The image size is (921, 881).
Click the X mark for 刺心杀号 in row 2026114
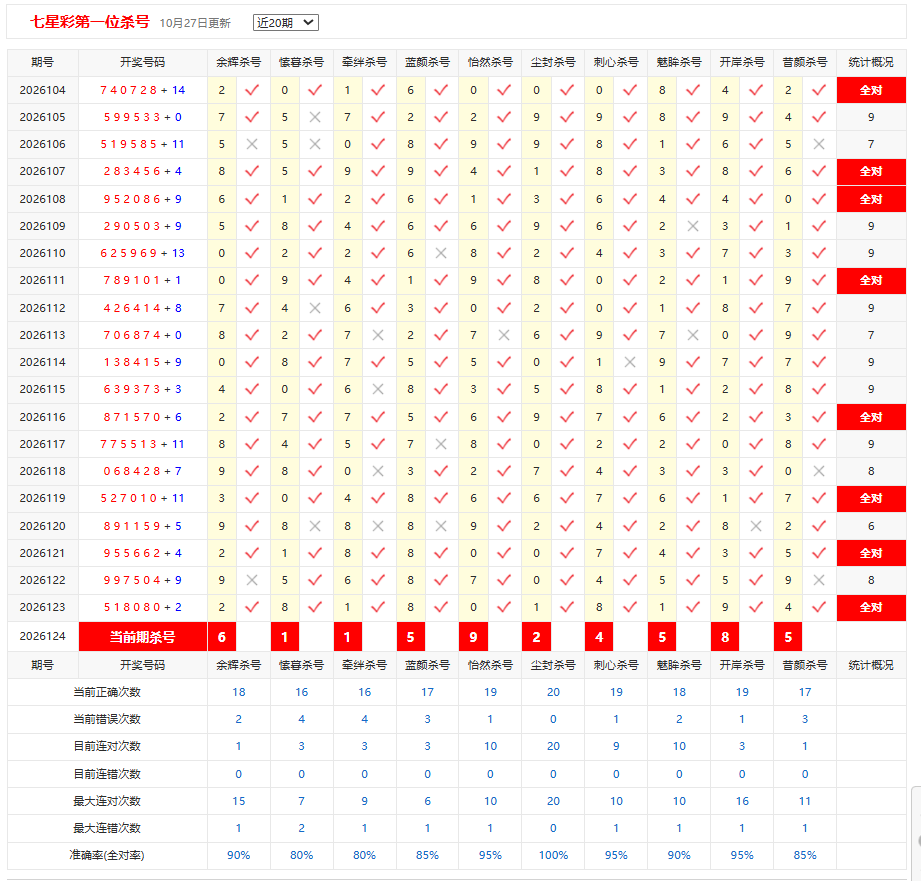[x=630, y=362]
